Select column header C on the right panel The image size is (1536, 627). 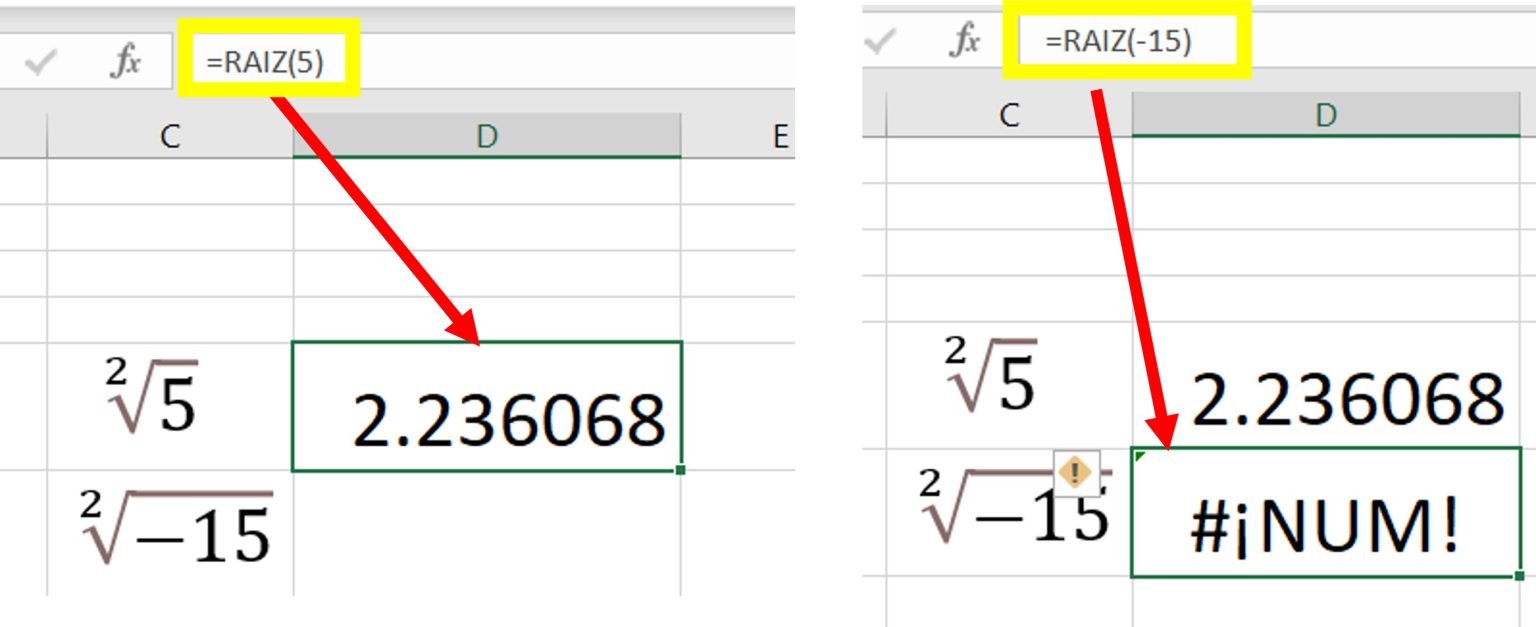pyautogui.click(x=1010, y=113)
